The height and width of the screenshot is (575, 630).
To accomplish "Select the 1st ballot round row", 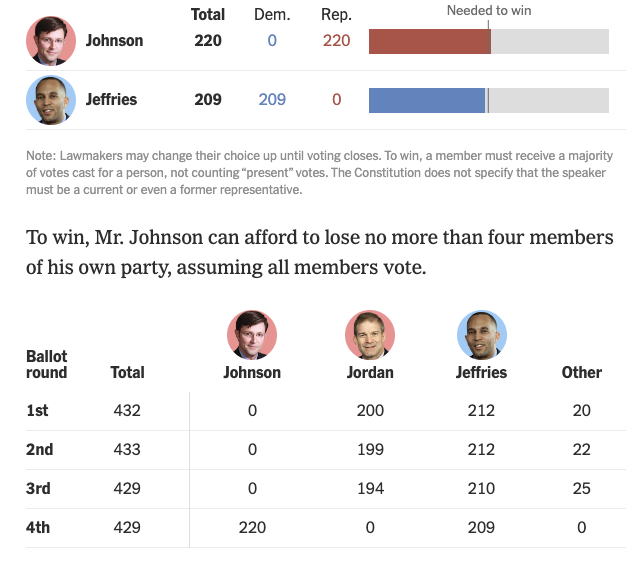I will [x=39, y=410].
